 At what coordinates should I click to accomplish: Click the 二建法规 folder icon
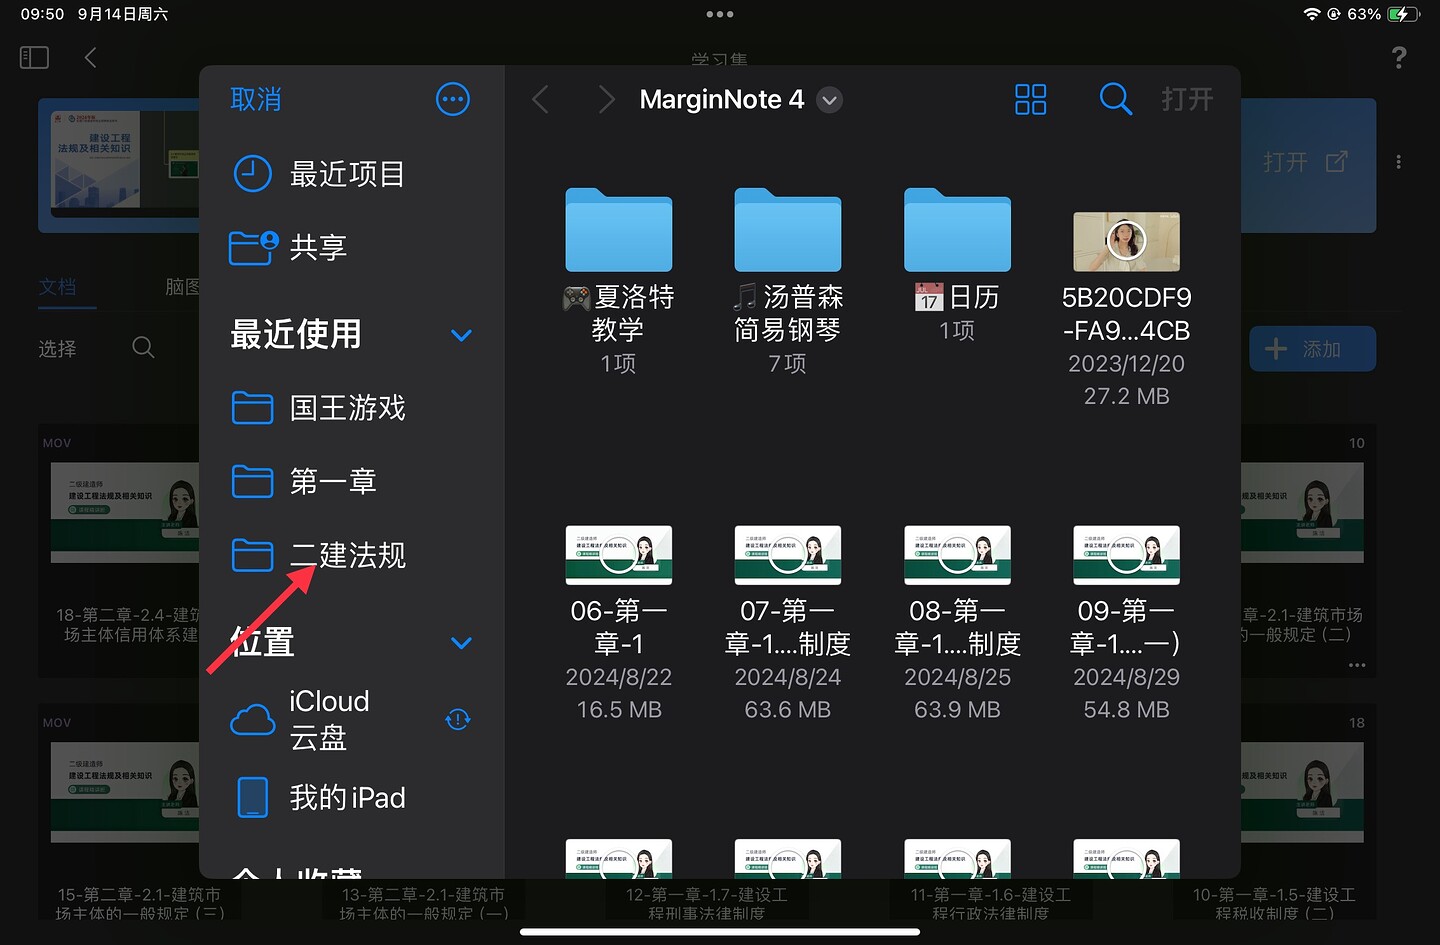click(252, 555)
